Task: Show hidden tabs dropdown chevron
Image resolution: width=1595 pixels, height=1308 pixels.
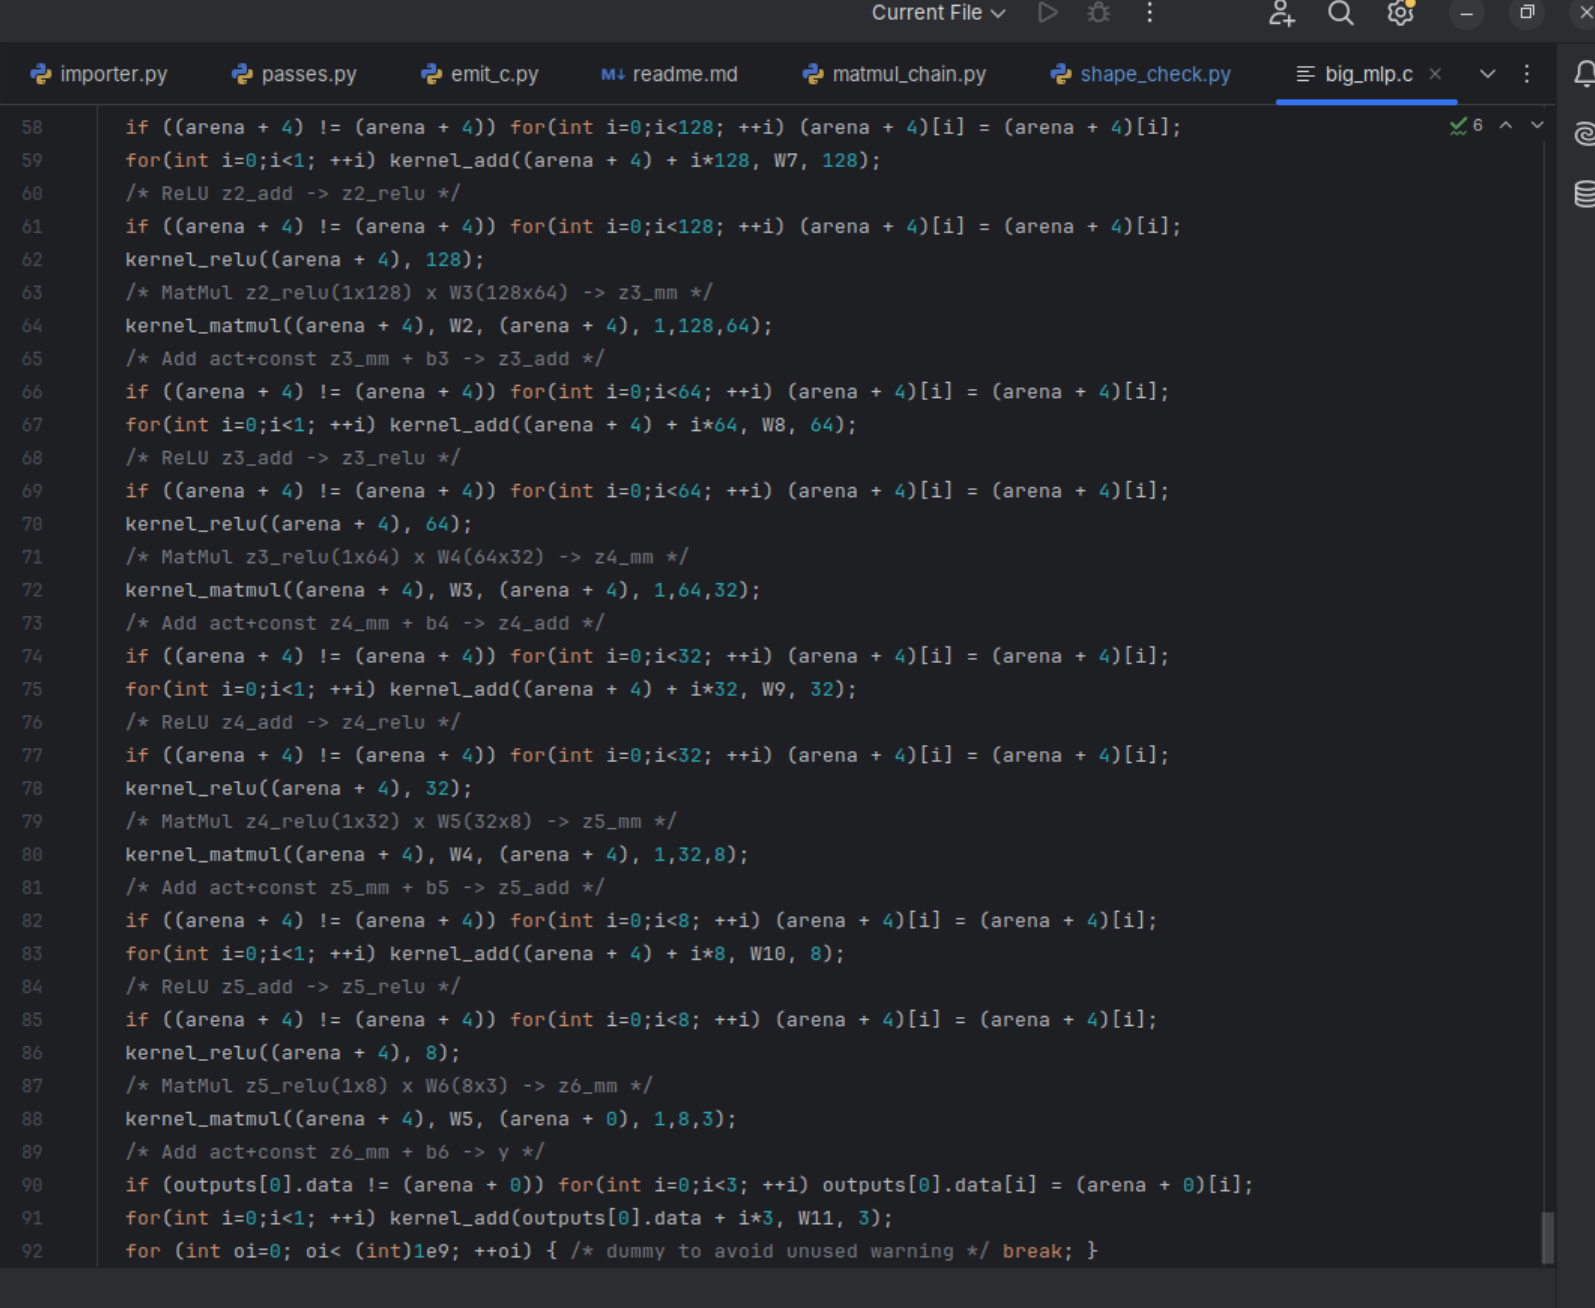Action: click(x=1488, y=74)
